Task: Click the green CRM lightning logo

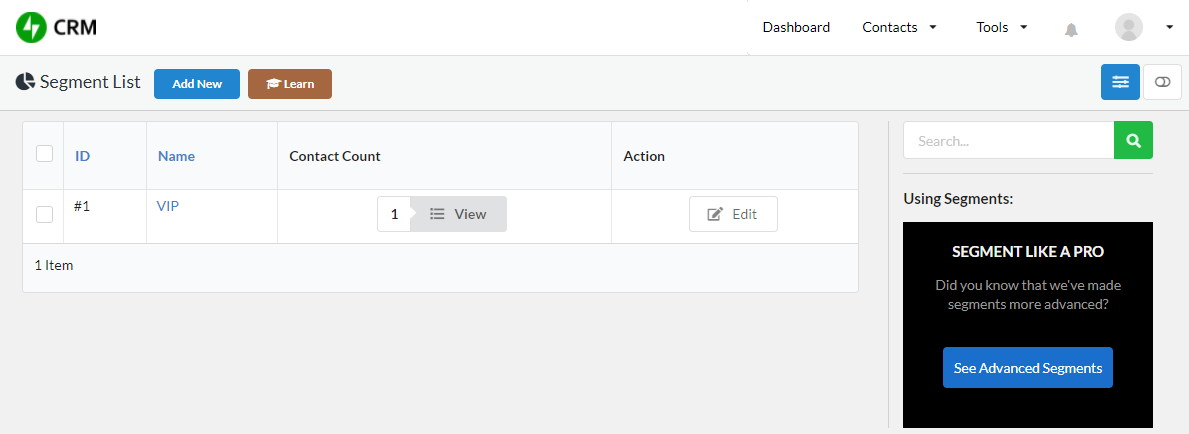Action: (31, 27)
